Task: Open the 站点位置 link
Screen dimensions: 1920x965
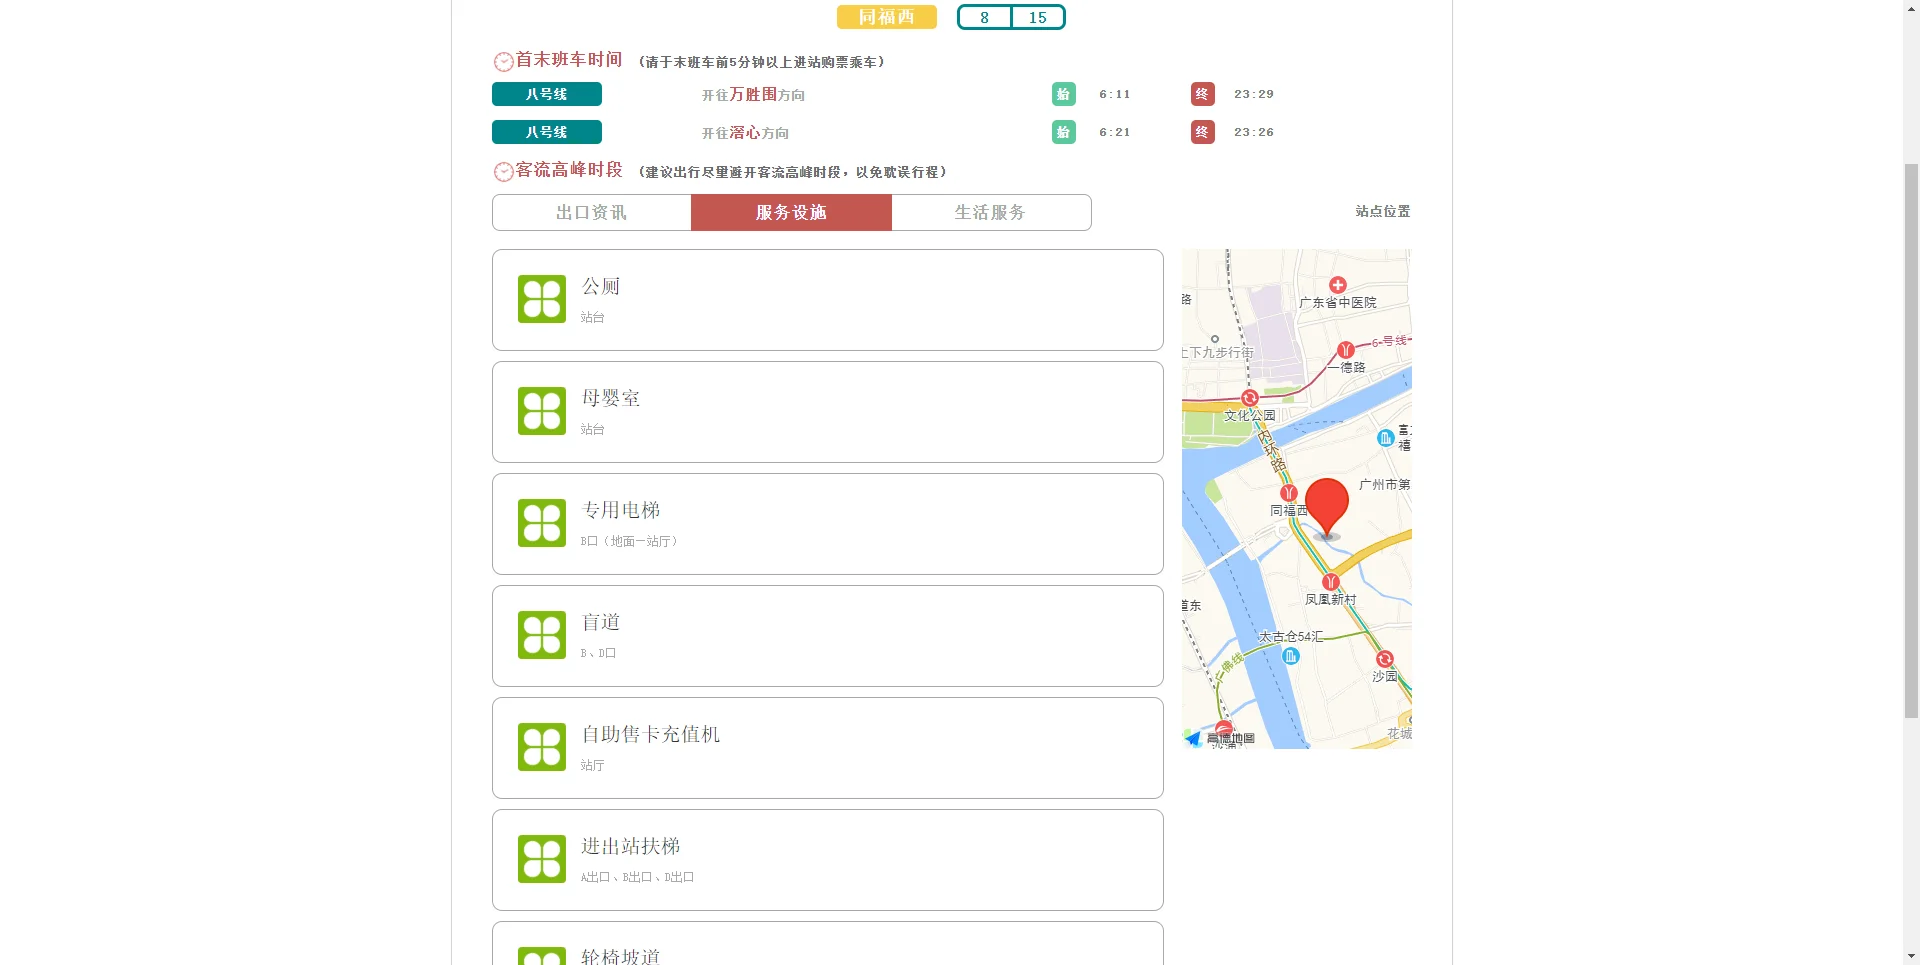Action: click(1380, 211)
